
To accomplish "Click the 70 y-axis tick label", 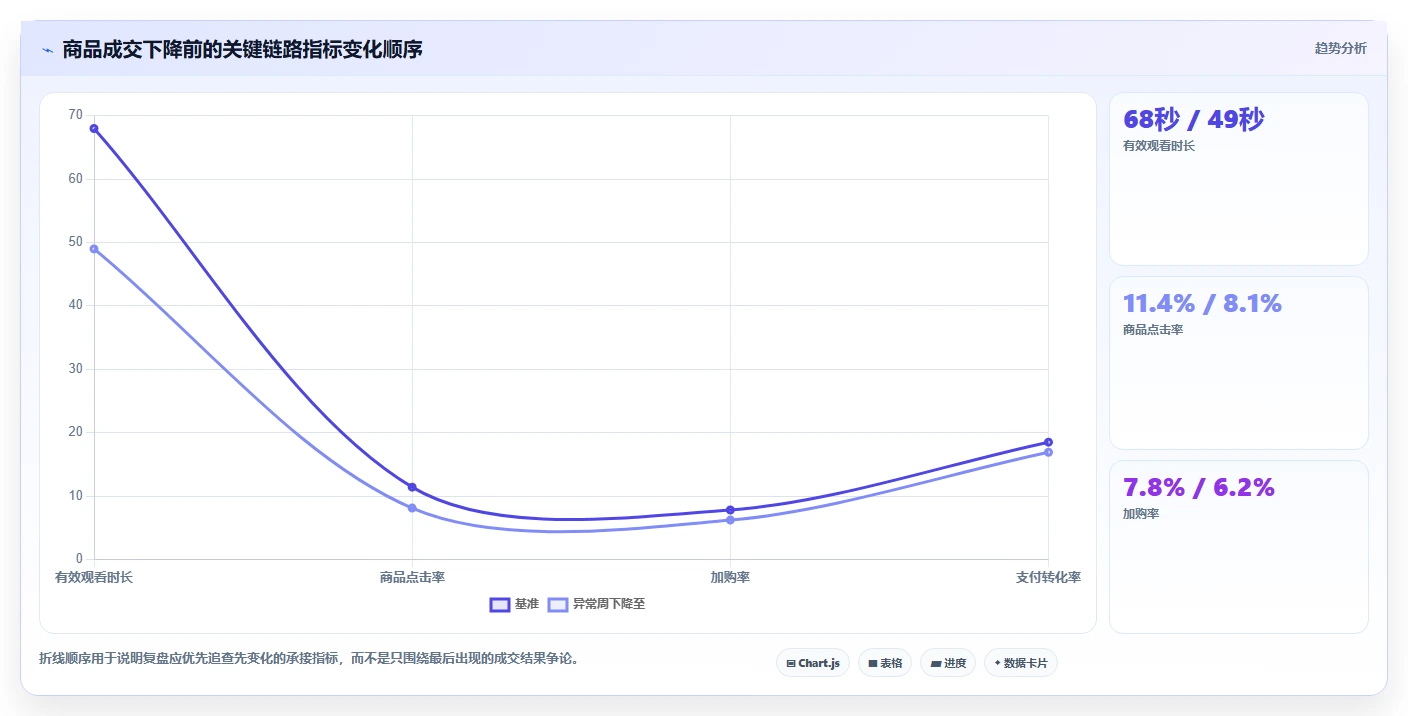I will (x=76, y=115).
